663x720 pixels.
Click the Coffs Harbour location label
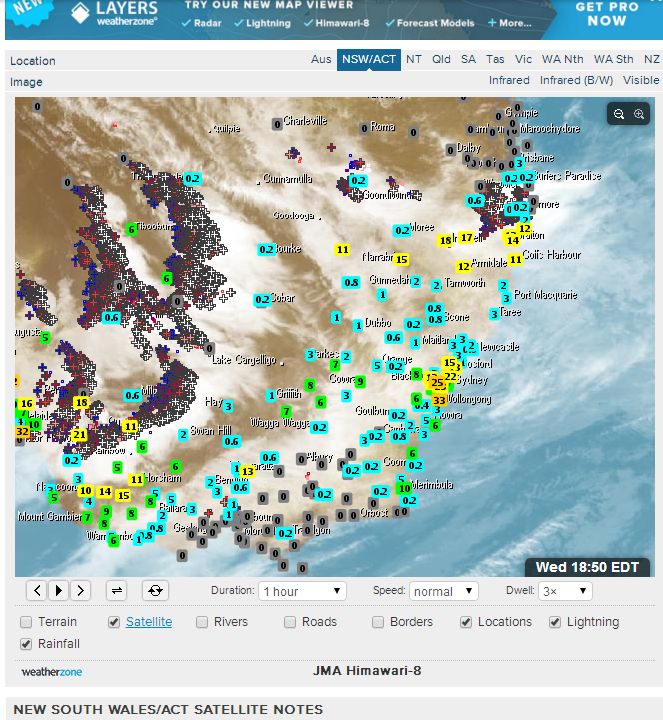click(x=552, y=255)
